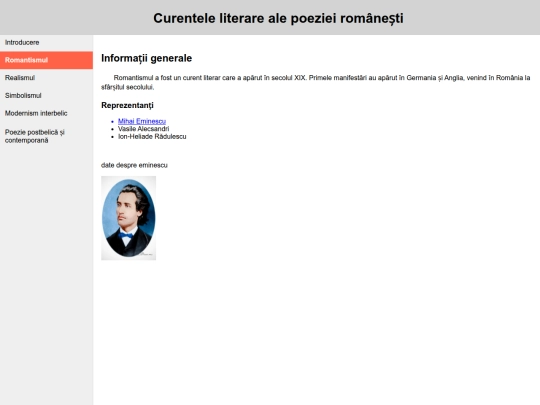Click the Vasile Alecsandri list entry
540x405 pixels.
click(143, 129)
